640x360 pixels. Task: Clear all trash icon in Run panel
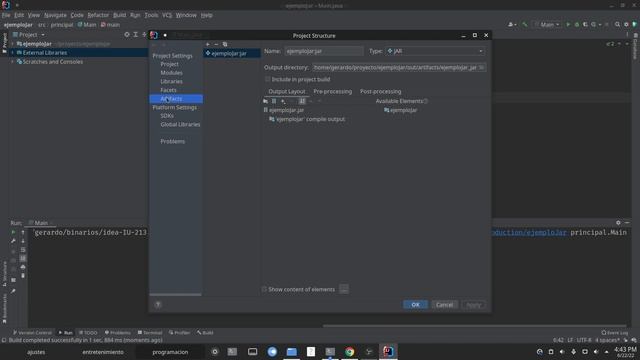pos(23,276)
